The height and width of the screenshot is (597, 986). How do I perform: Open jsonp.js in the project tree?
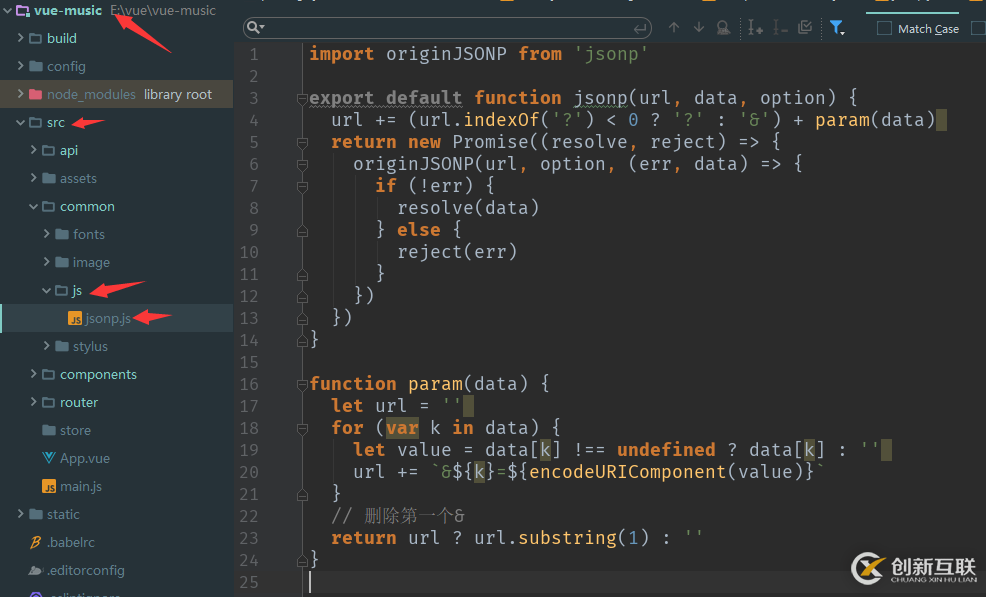107,318
